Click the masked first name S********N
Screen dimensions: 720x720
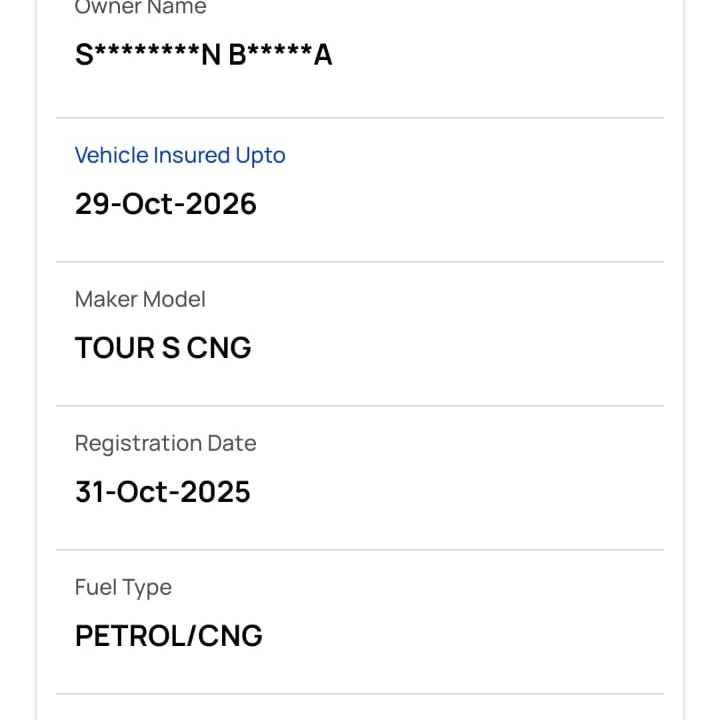[148, 55]
